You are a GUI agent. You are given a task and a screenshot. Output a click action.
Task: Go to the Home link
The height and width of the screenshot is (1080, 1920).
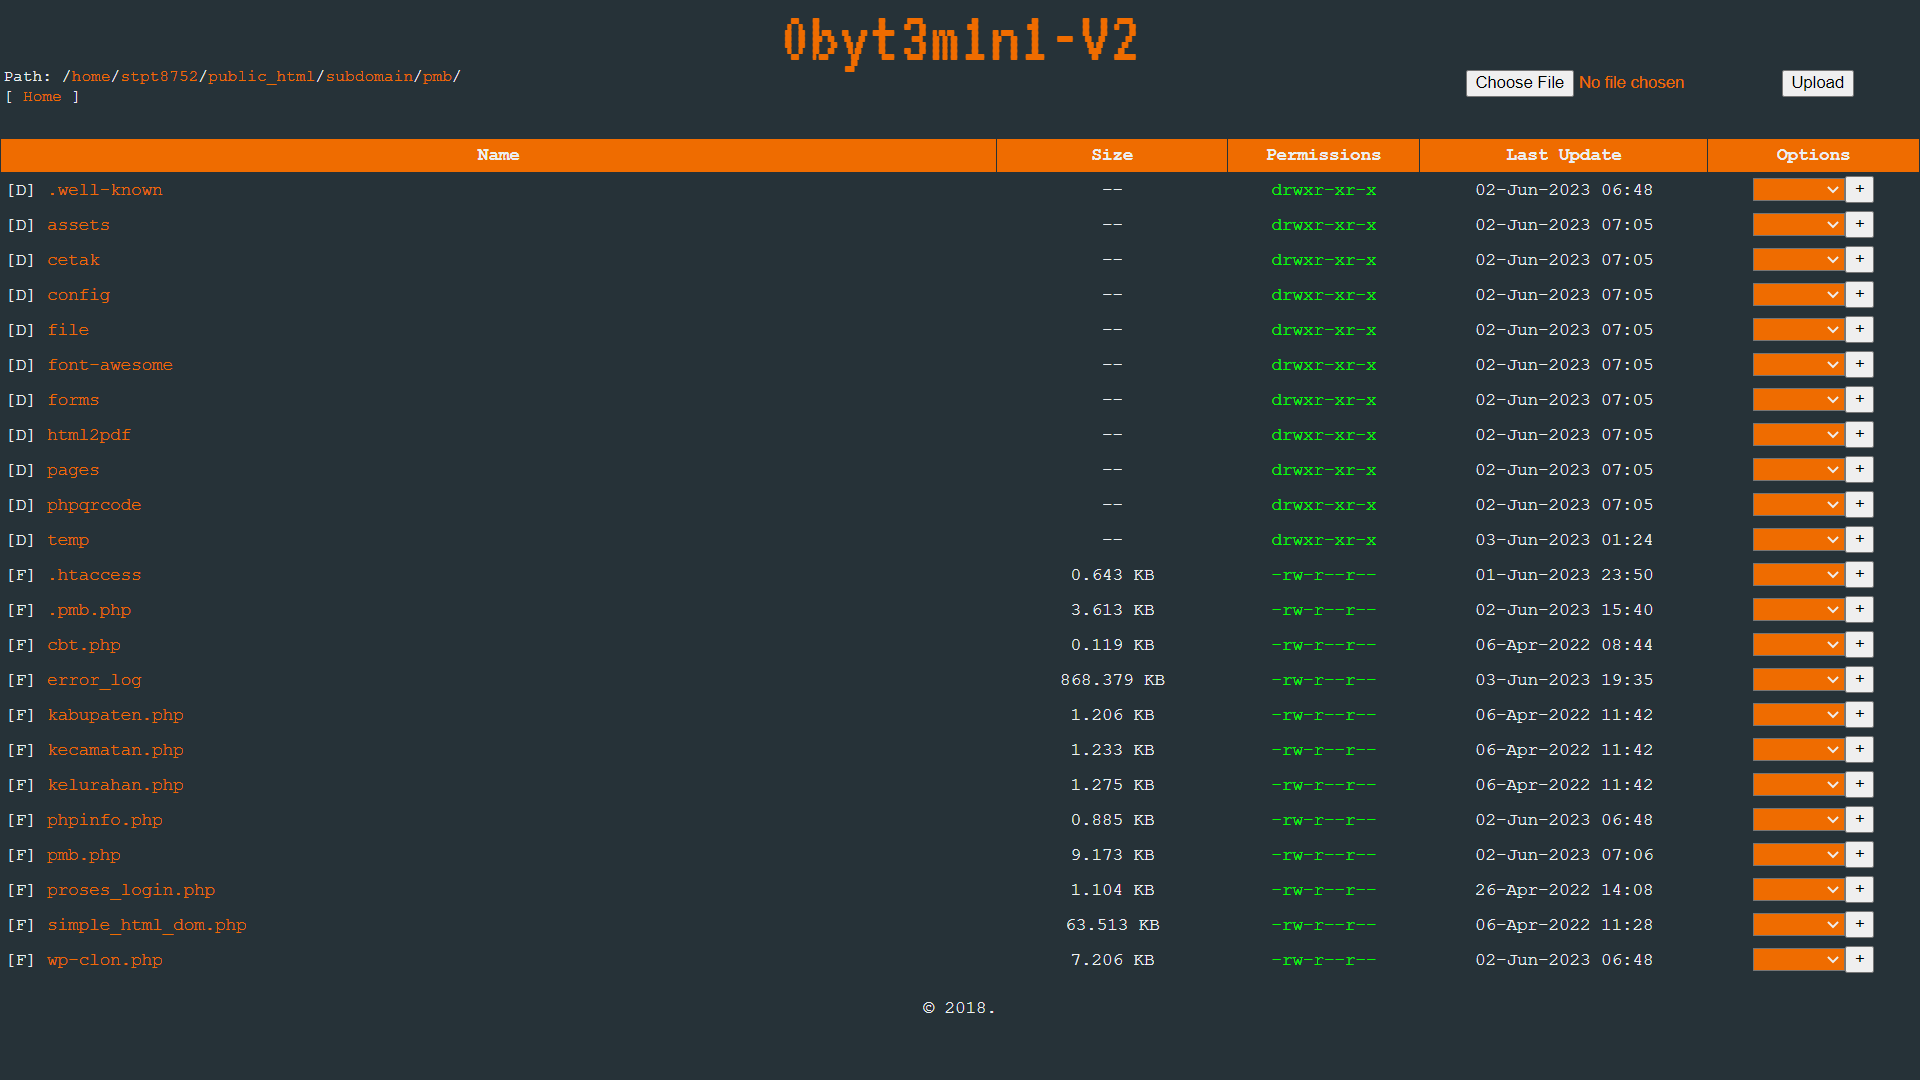click(x=42, y=97)
